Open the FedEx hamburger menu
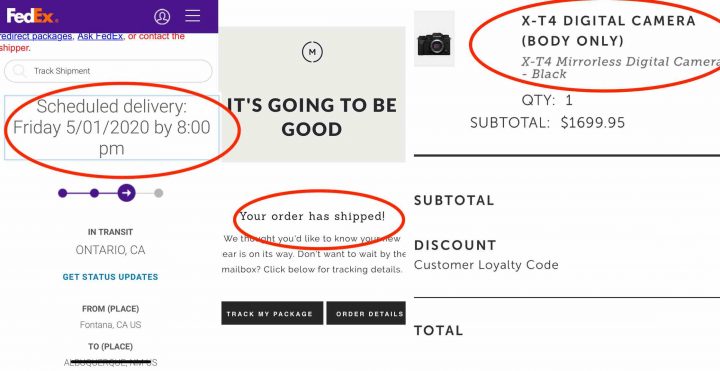 [192, 16]
